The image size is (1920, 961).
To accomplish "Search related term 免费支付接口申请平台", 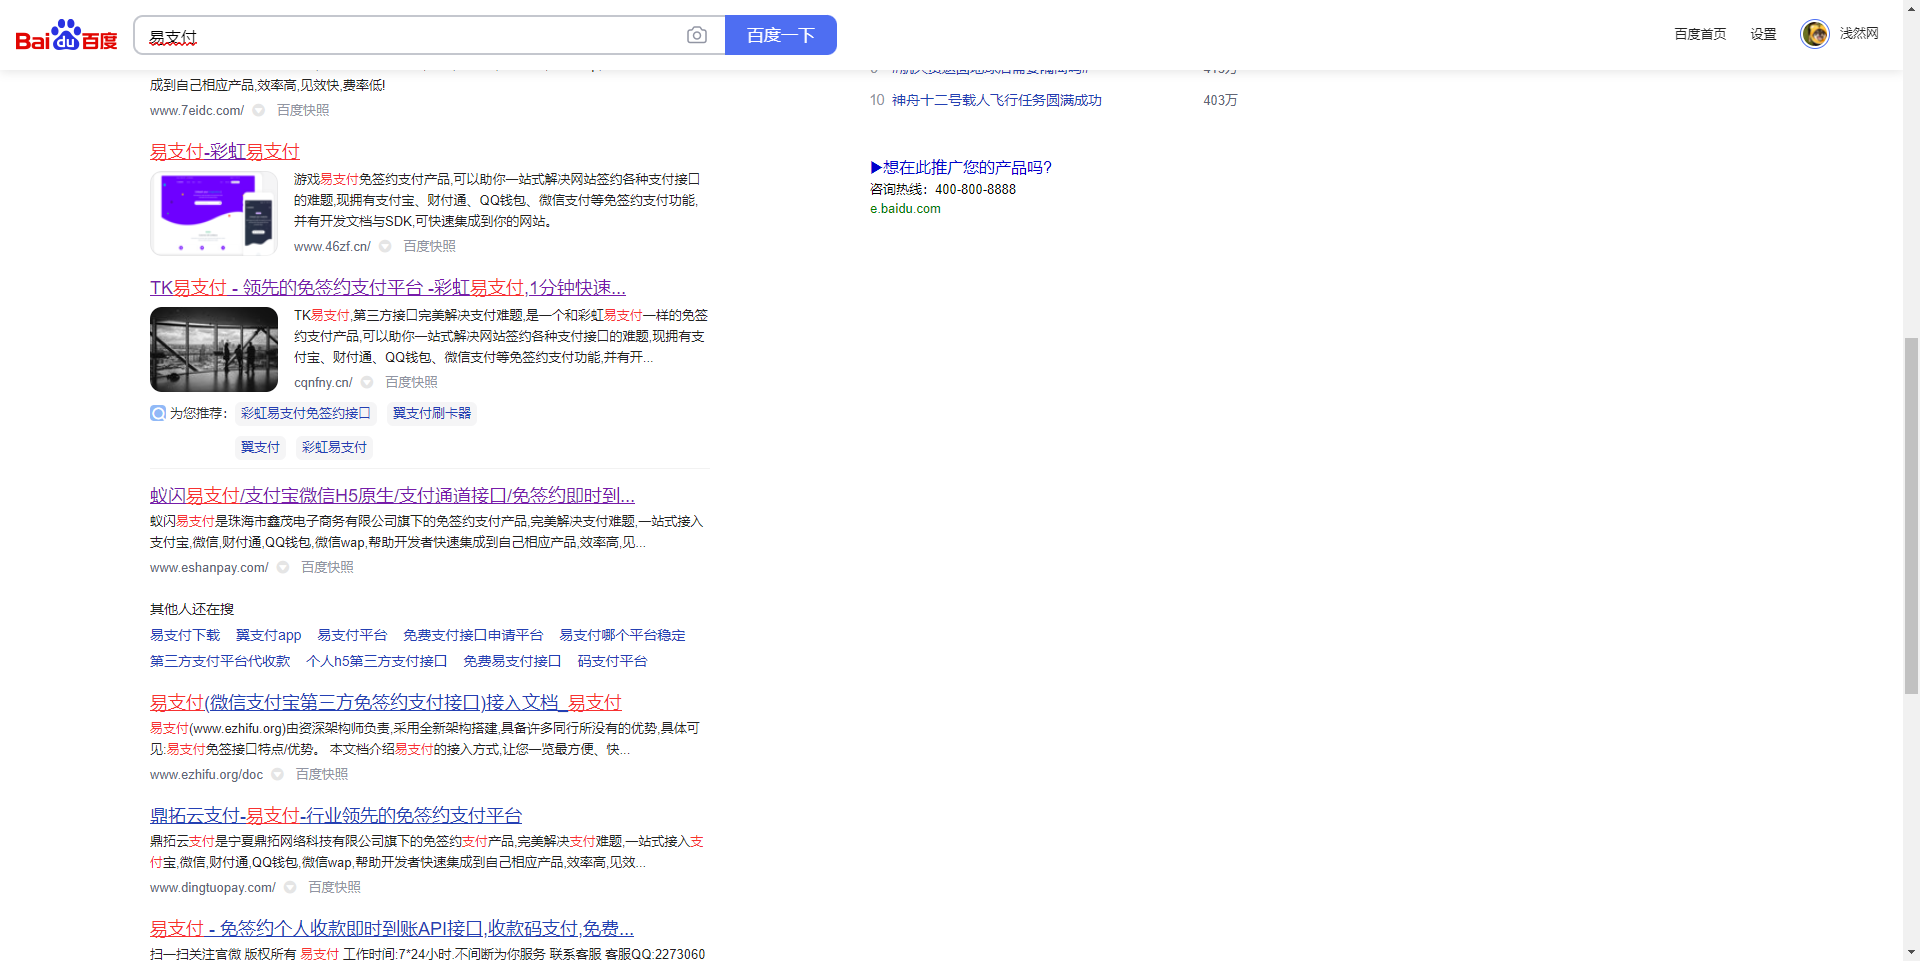I will pos(473,635).
